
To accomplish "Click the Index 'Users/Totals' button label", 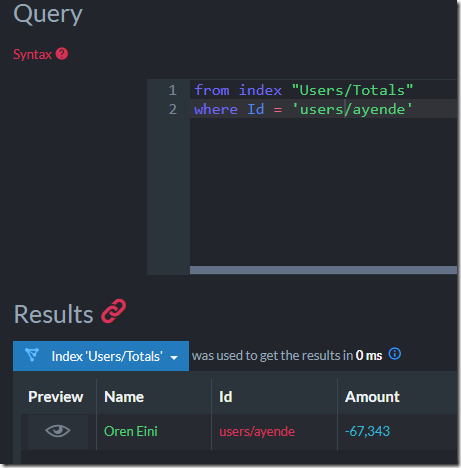I will (107, 356).
